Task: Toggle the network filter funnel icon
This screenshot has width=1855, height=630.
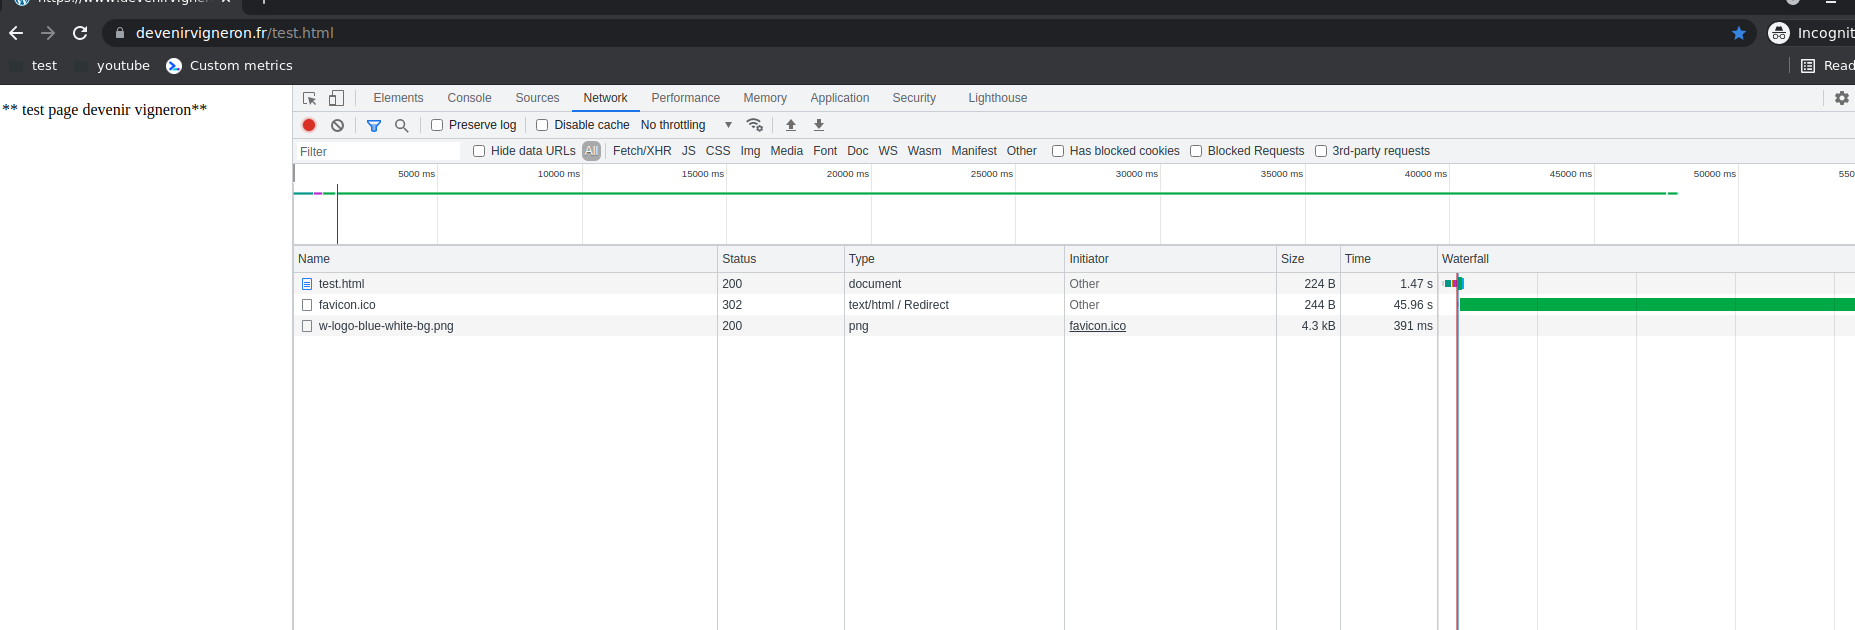Action: [374, 125]
